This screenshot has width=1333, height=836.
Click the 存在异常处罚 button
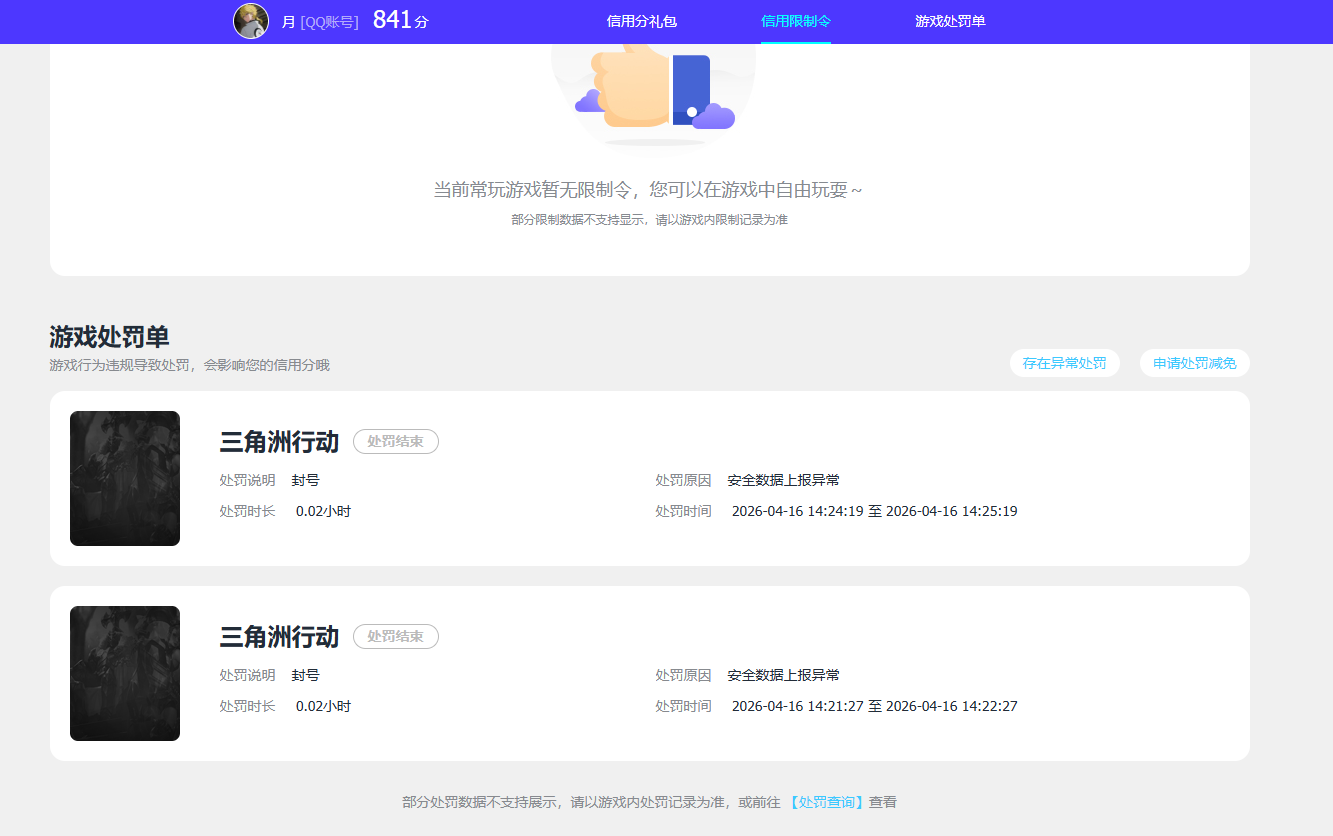pos(1065,363)
